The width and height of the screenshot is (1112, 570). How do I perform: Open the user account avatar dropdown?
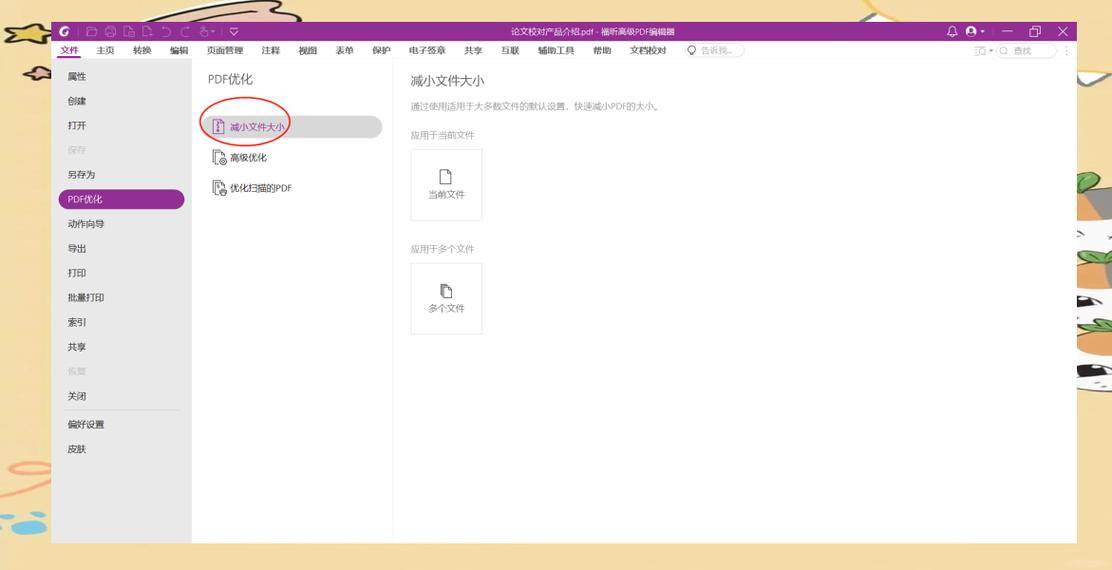click(975, 31)
